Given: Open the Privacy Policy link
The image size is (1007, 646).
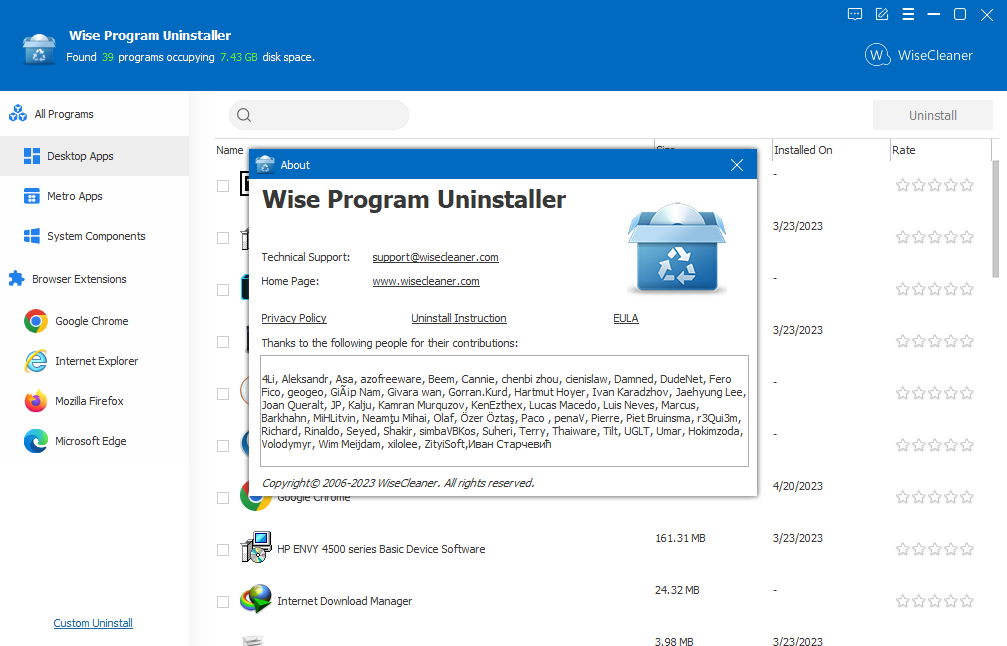Looking at the screenshot, I should click(x=293, y=318).
